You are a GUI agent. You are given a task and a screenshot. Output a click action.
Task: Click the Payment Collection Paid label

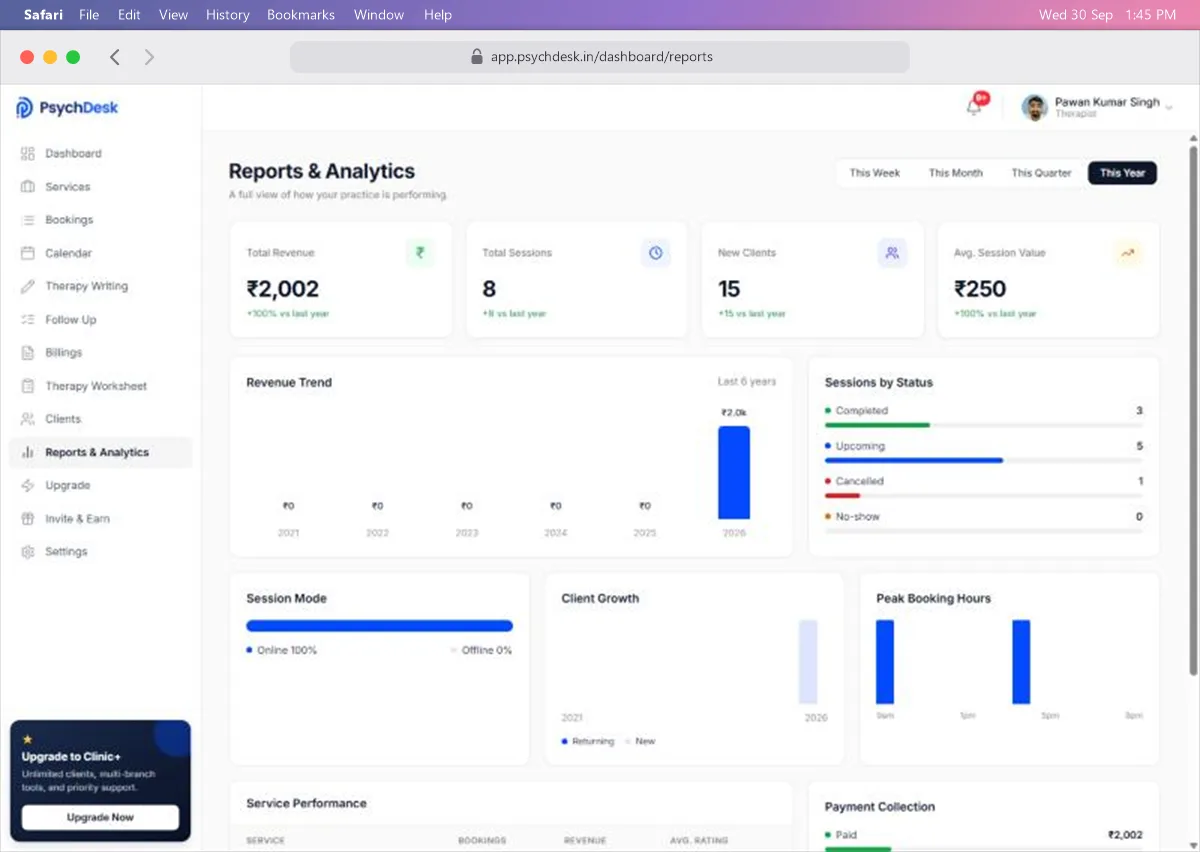[x=846, y=835]
